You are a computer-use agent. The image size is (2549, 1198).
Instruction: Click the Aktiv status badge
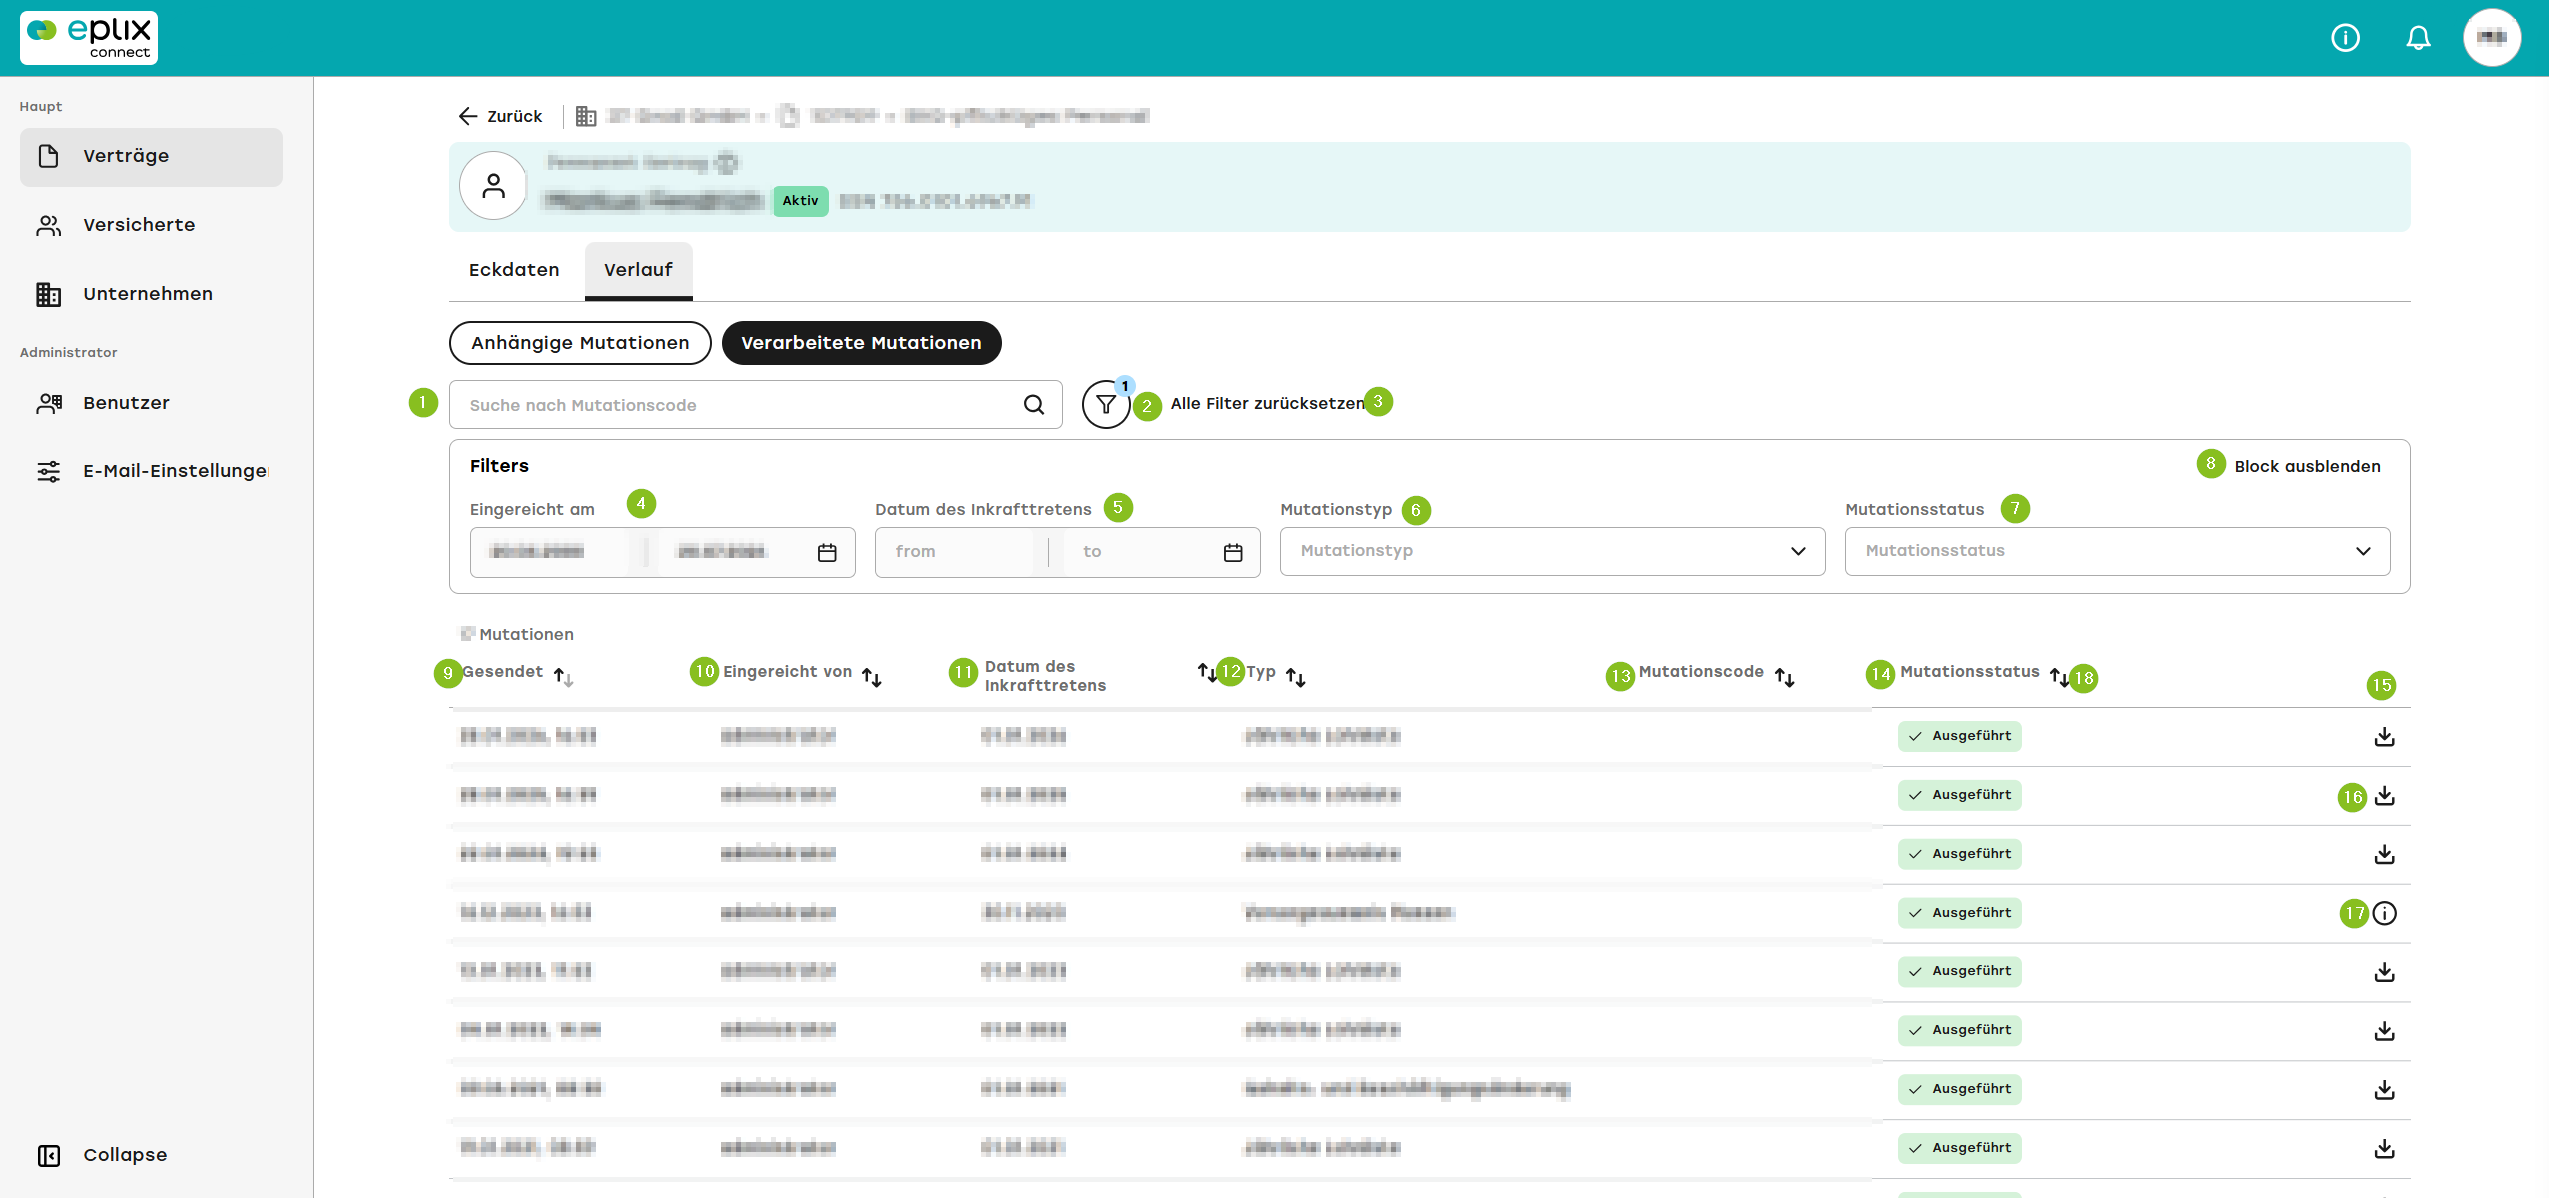point(800,201)
